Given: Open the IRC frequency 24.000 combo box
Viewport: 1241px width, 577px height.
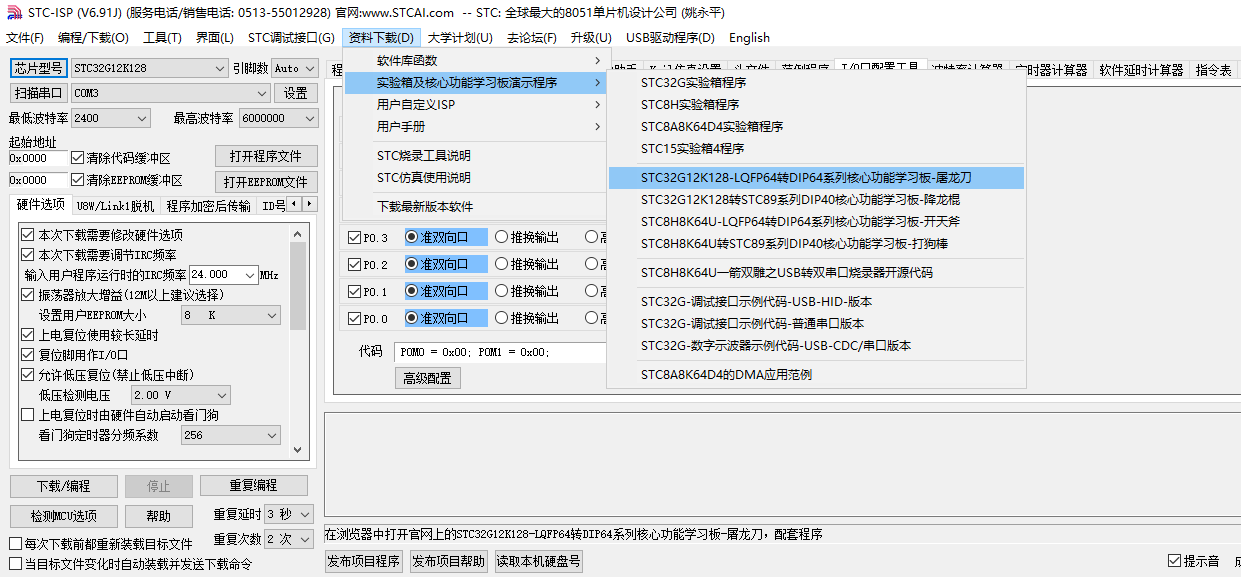Looking at the screenshot, I should pos(223,275).
